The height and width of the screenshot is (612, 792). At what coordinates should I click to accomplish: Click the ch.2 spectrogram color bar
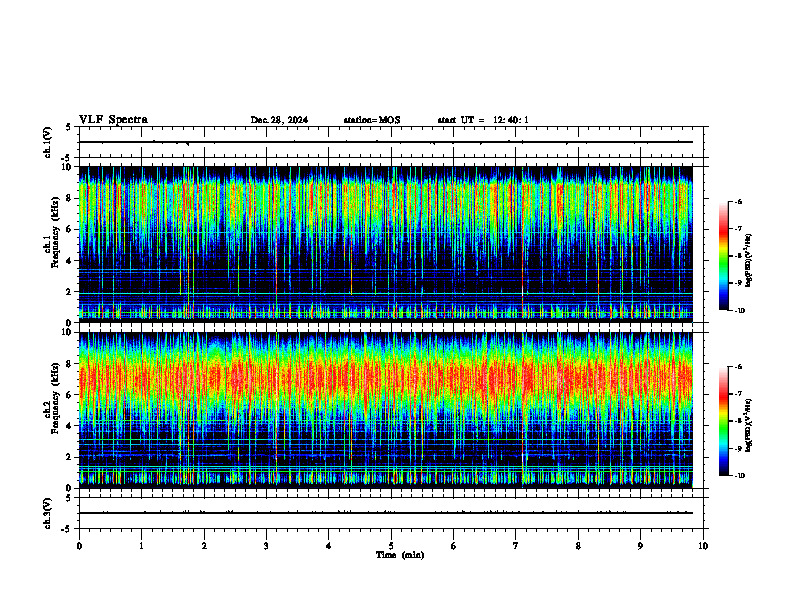click(x=723, y=421)
